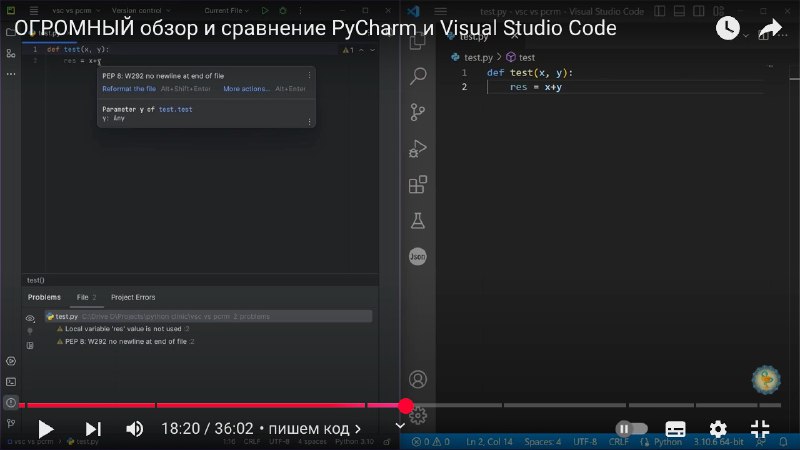Click the test.test link in popup
800x450 pixels.
coord(176,109)
